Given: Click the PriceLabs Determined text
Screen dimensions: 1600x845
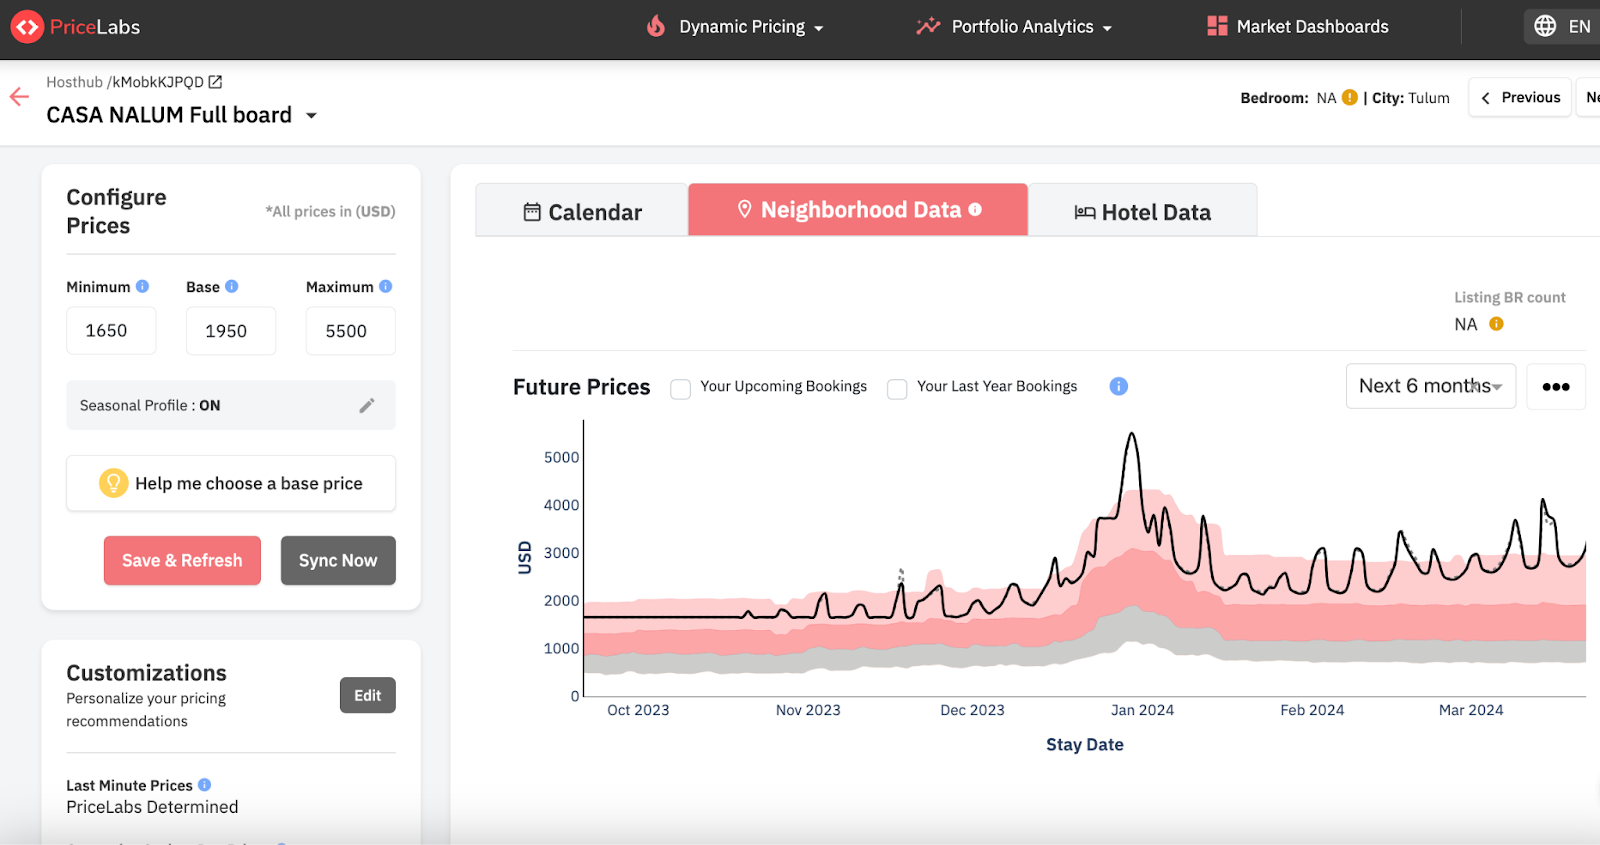Looking at the screenshot, I should [x=152, y=807].
